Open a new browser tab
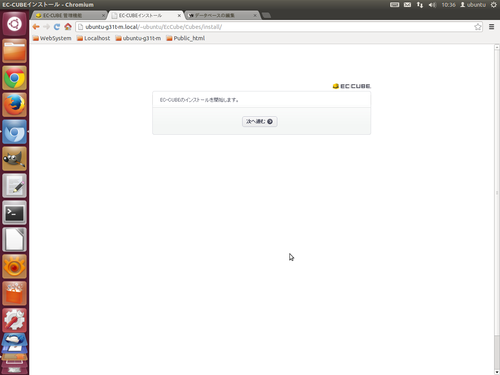Viewport: 500px width, 375px height. [x=266, y=15]
